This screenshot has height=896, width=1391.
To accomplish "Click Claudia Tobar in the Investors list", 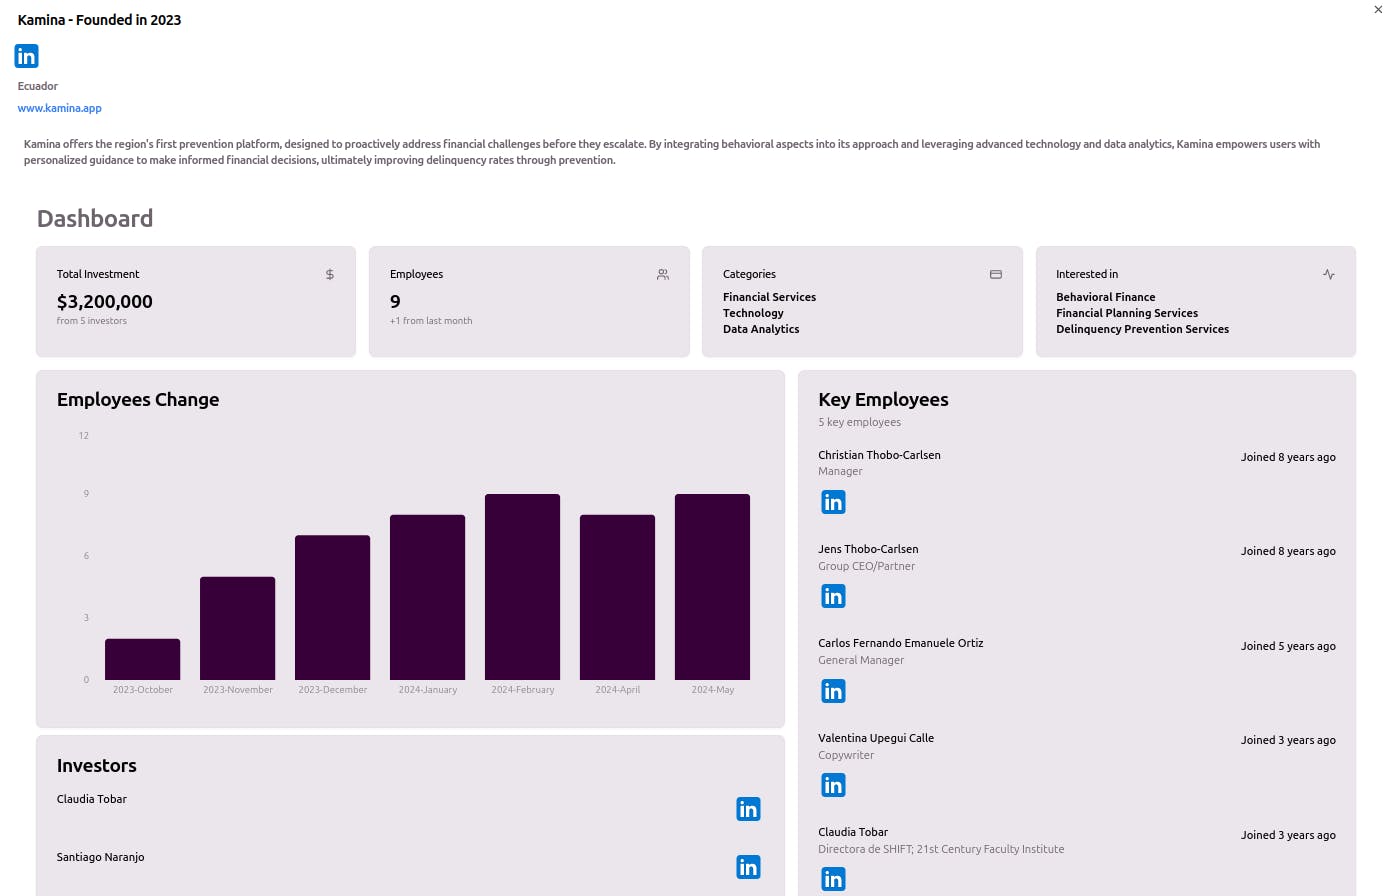I will (x=92, y=799).
